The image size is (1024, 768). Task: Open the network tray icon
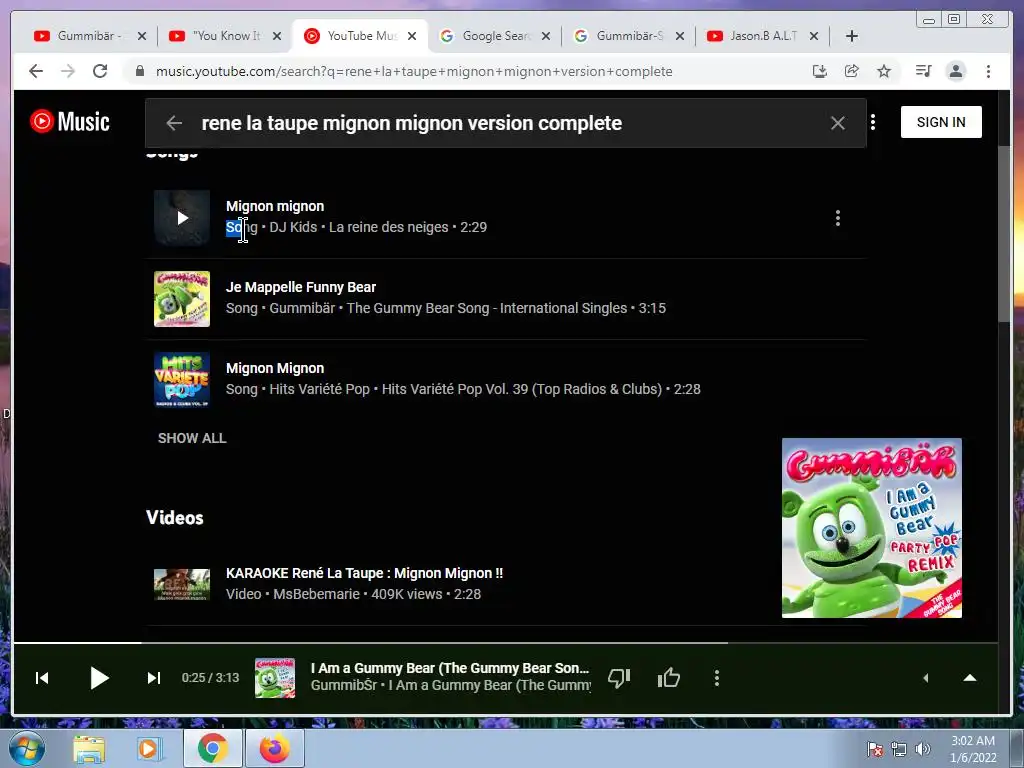(899, 749)
